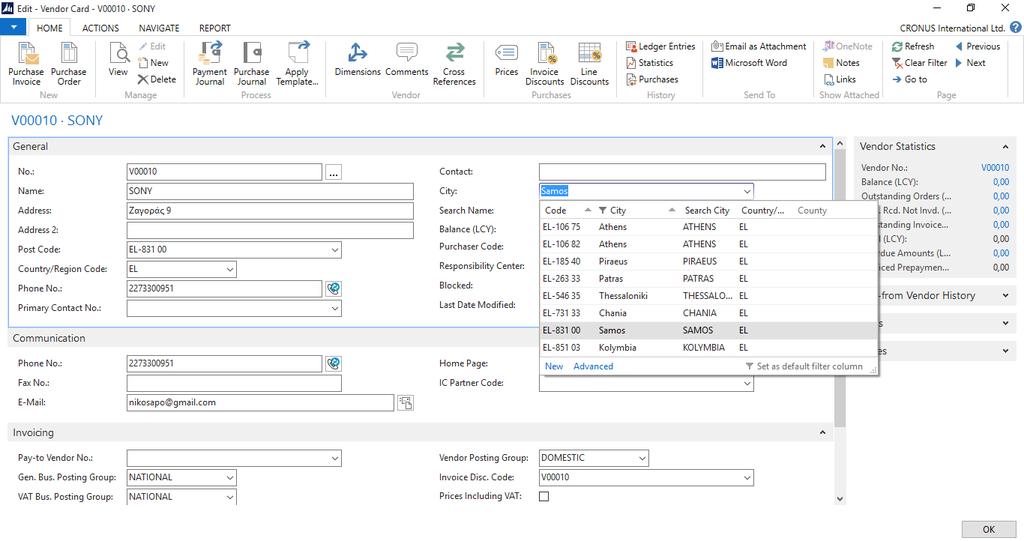The height and width of the screenshot is (541, 1024).
Task: Send as Email Attachment
Action: (x=759, y=46)
